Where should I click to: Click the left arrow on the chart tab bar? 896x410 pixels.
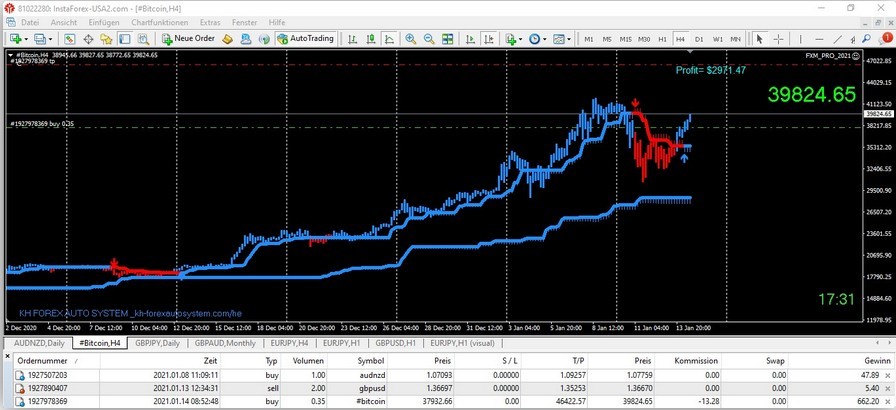coord(877,343)
